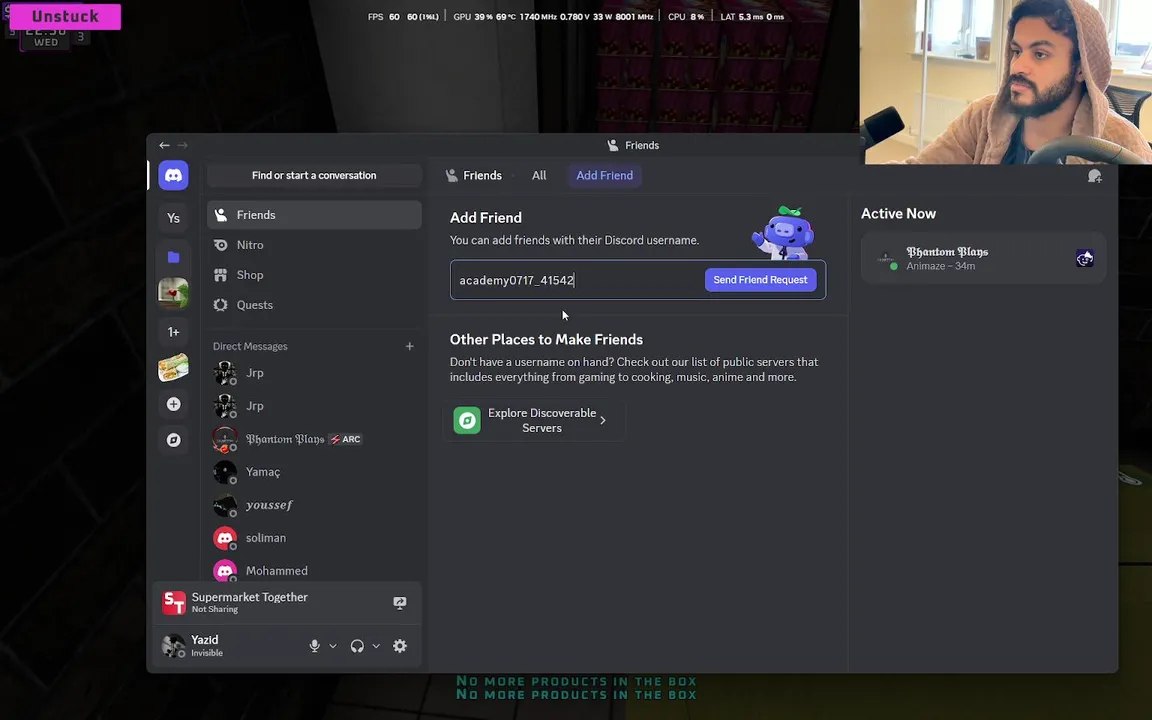Screen dimensions: 1152x720
Task: Open Nitro in the sidebar
Action: pyautogui.click(x=314, y=245)
